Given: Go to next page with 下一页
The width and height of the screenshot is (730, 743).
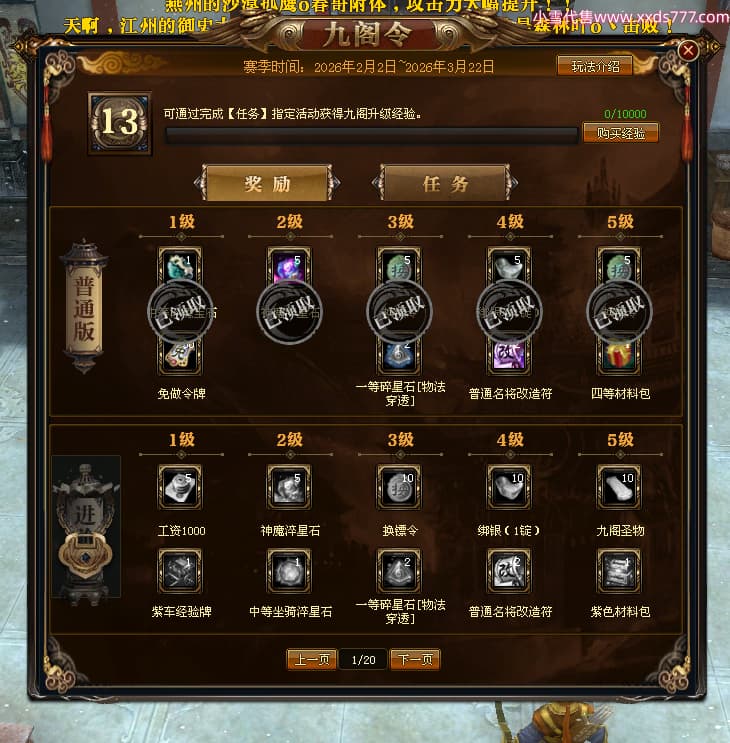Looking at the screenshot, I should (415, 660).
